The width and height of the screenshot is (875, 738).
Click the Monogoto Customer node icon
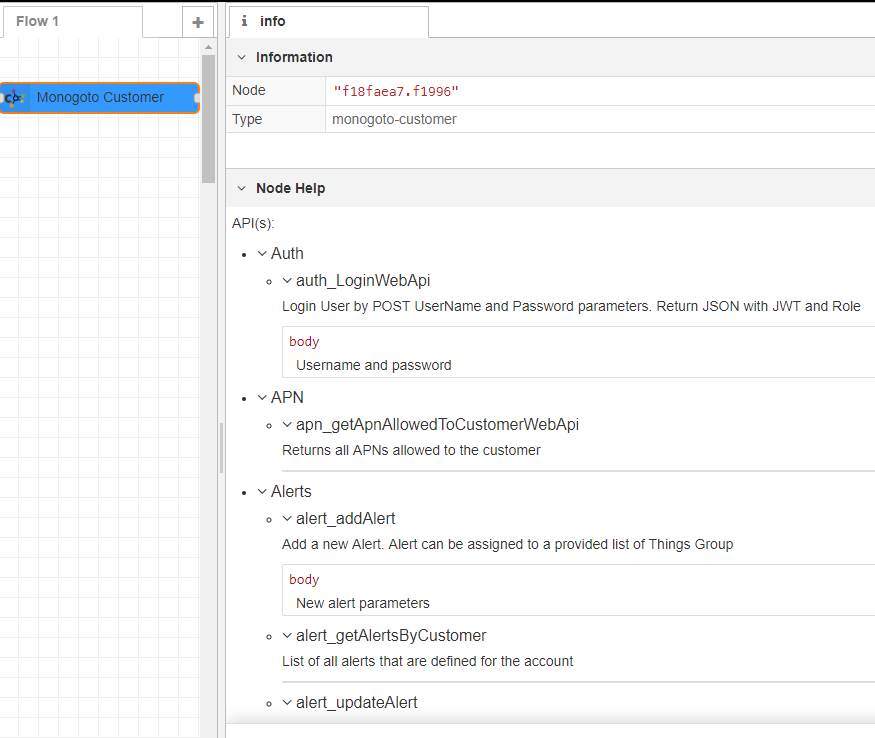[15, 98]
